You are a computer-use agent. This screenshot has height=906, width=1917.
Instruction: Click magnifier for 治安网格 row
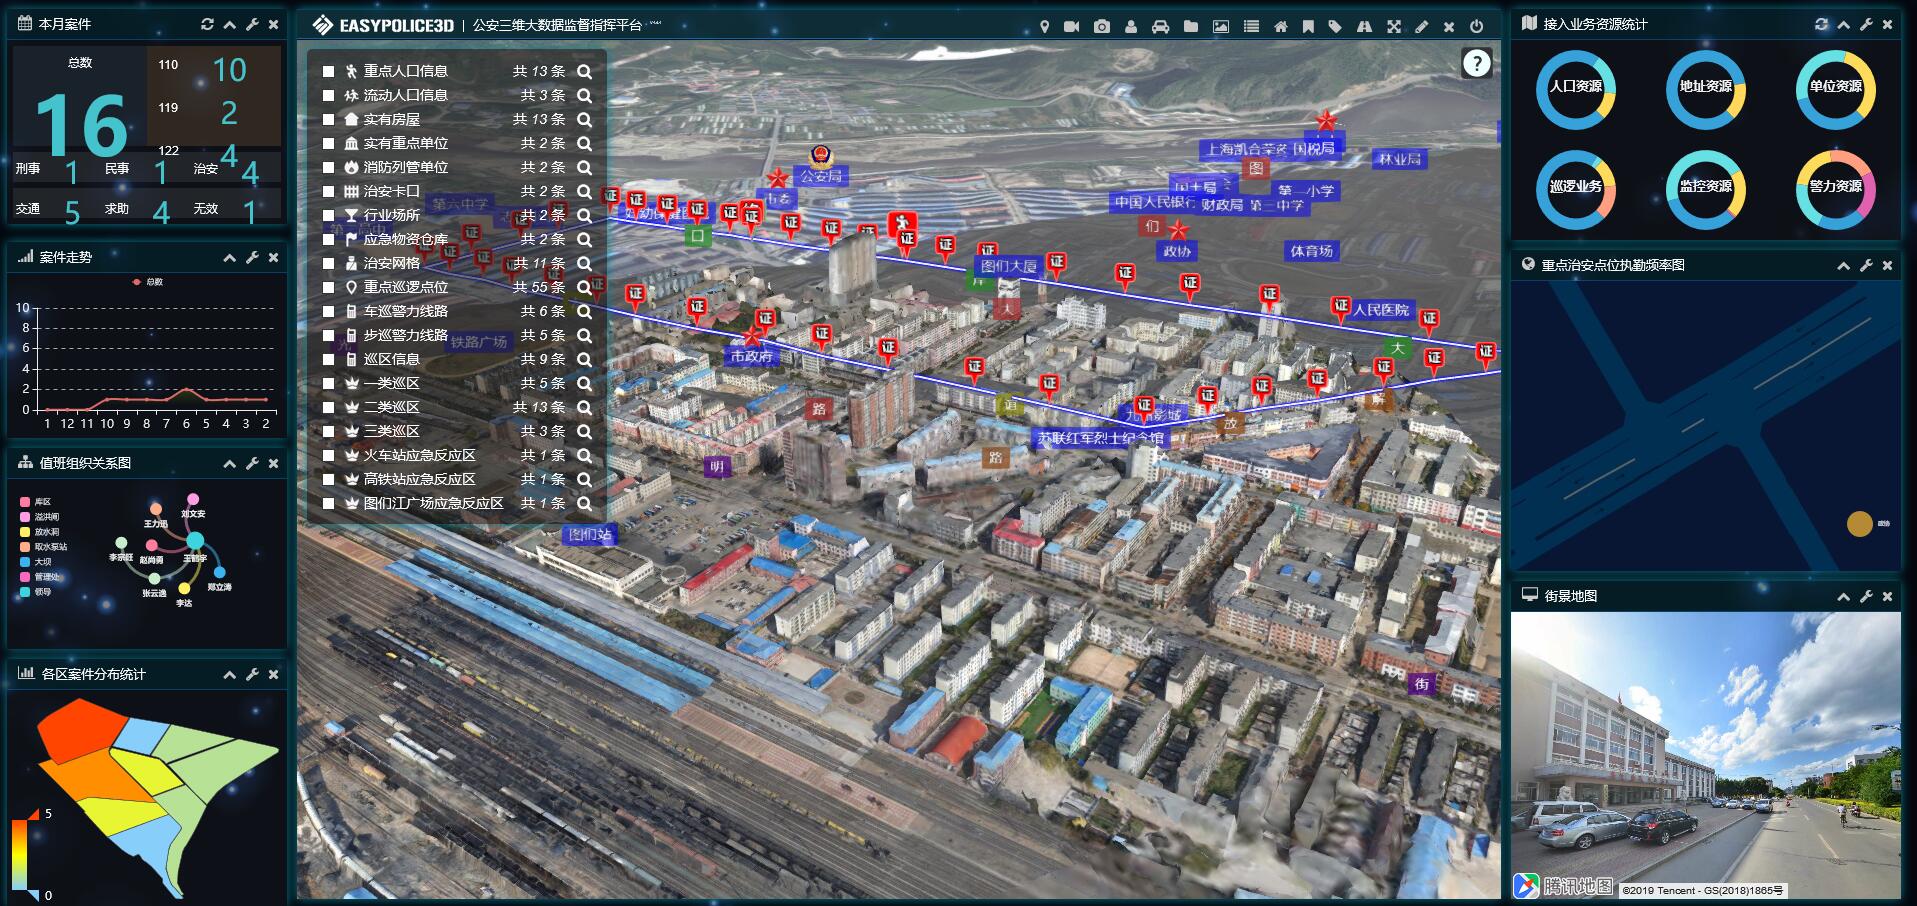(585, 264)
